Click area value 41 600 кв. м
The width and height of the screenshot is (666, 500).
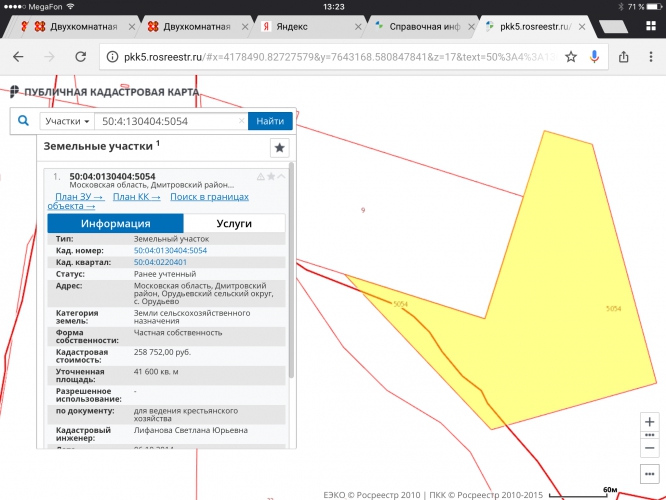[156, 372]
